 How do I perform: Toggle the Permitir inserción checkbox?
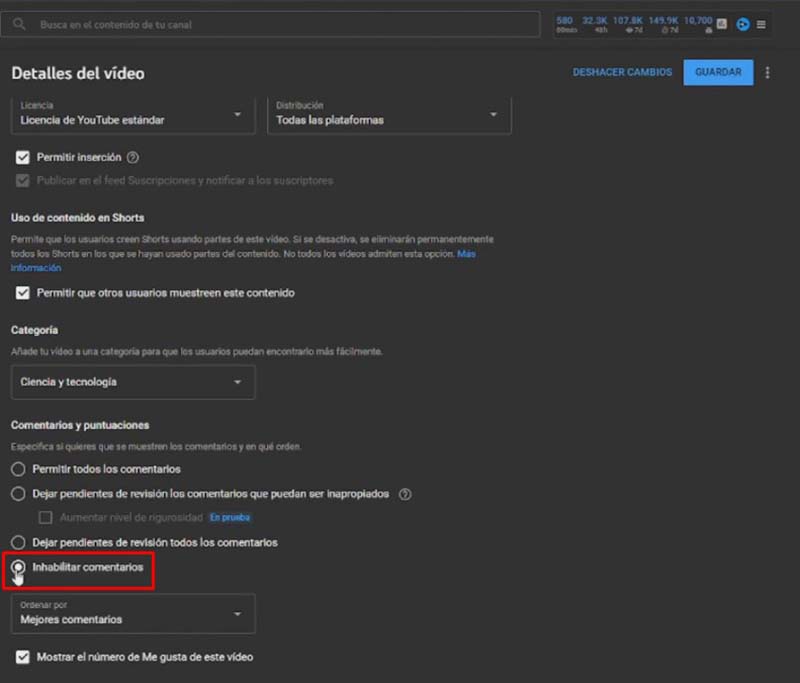(22, 158)
